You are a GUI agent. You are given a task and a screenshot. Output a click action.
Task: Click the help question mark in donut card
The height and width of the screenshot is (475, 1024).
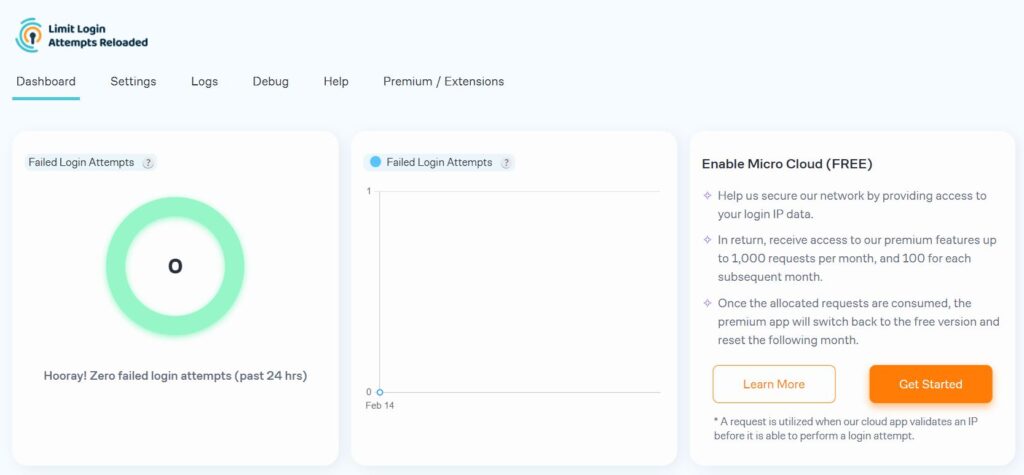click(x=148, y=163)
